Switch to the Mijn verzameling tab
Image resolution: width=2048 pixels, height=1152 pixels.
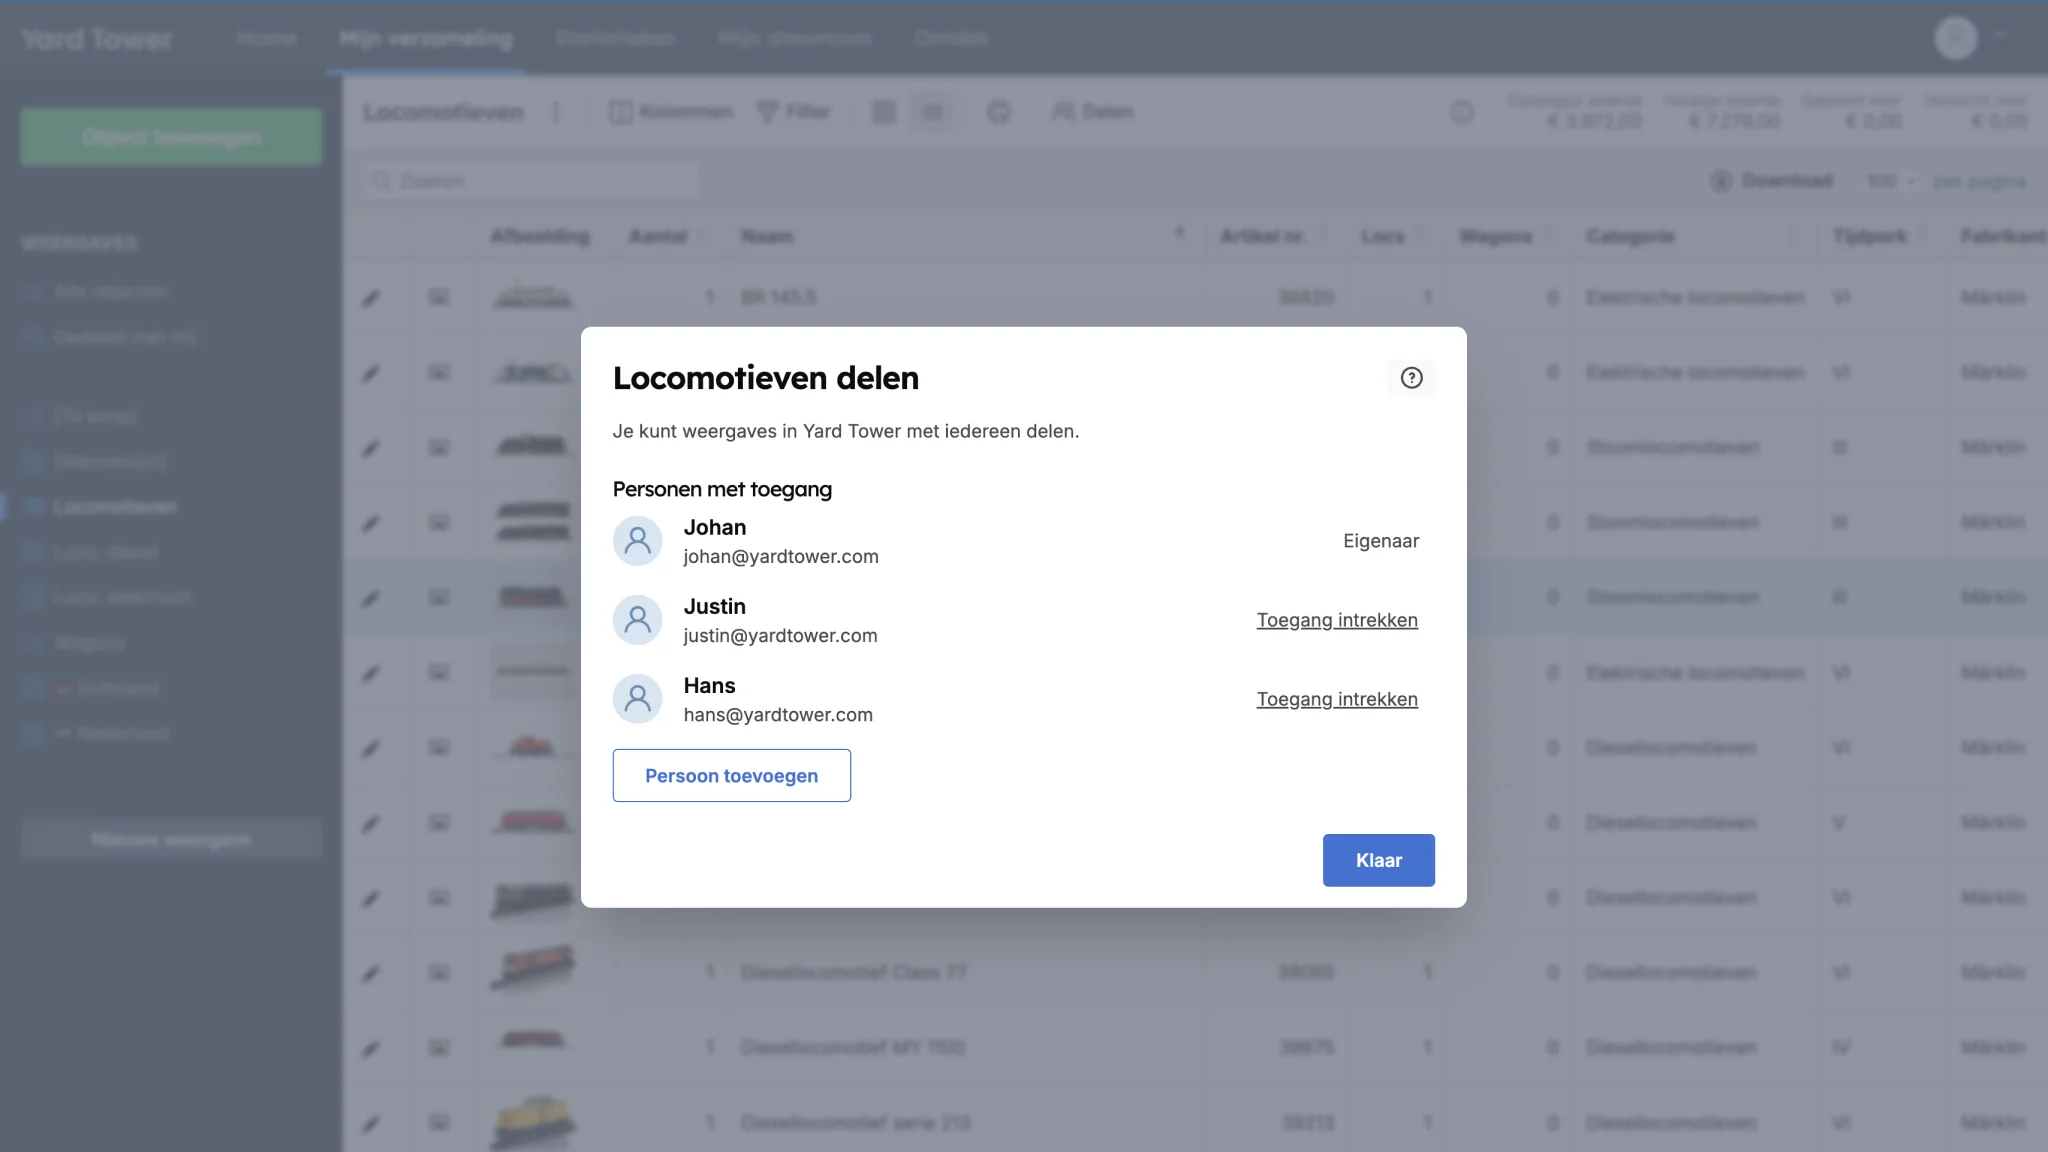pos(426,39)
